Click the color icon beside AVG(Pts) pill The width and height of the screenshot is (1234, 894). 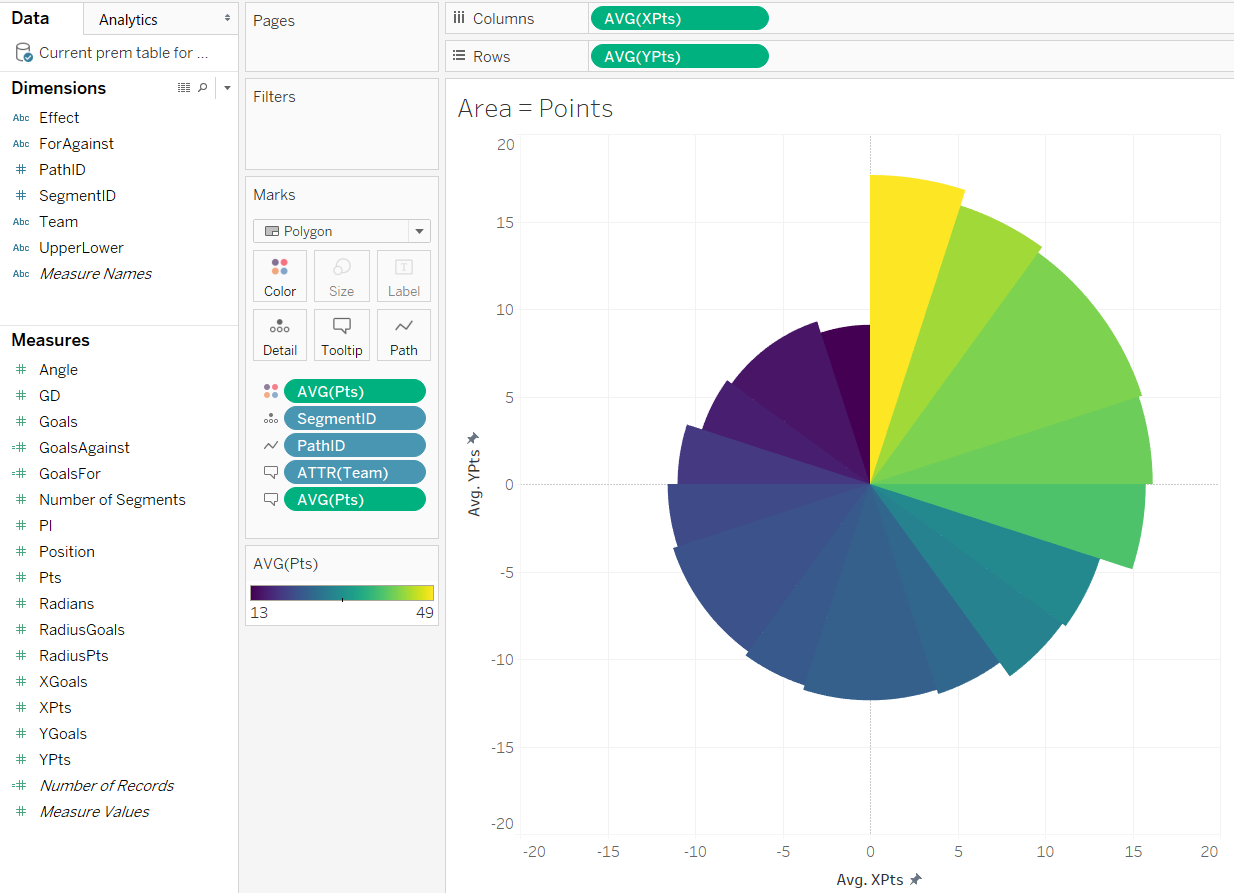[270, 391]
